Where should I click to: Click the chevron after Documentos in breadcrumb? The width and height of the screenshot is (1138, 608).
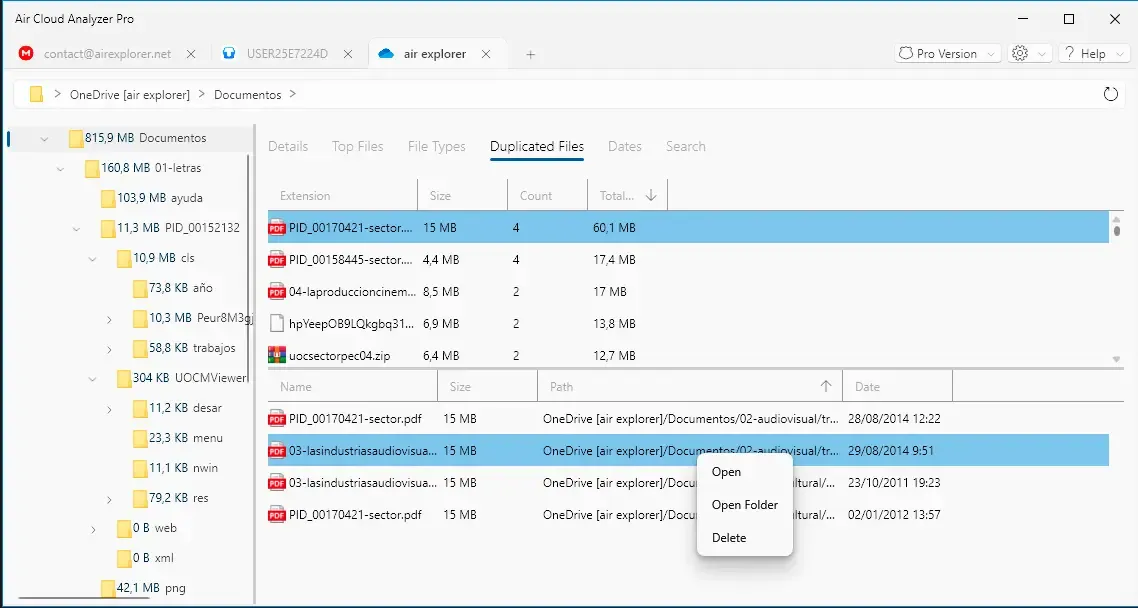tap(292, 94)
